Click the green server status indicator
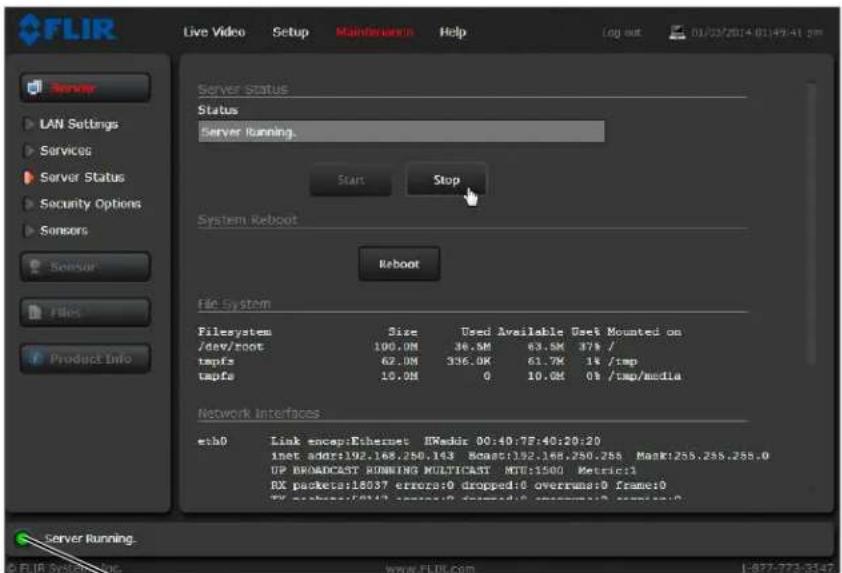842x573 pixels. tap(23, 538)
